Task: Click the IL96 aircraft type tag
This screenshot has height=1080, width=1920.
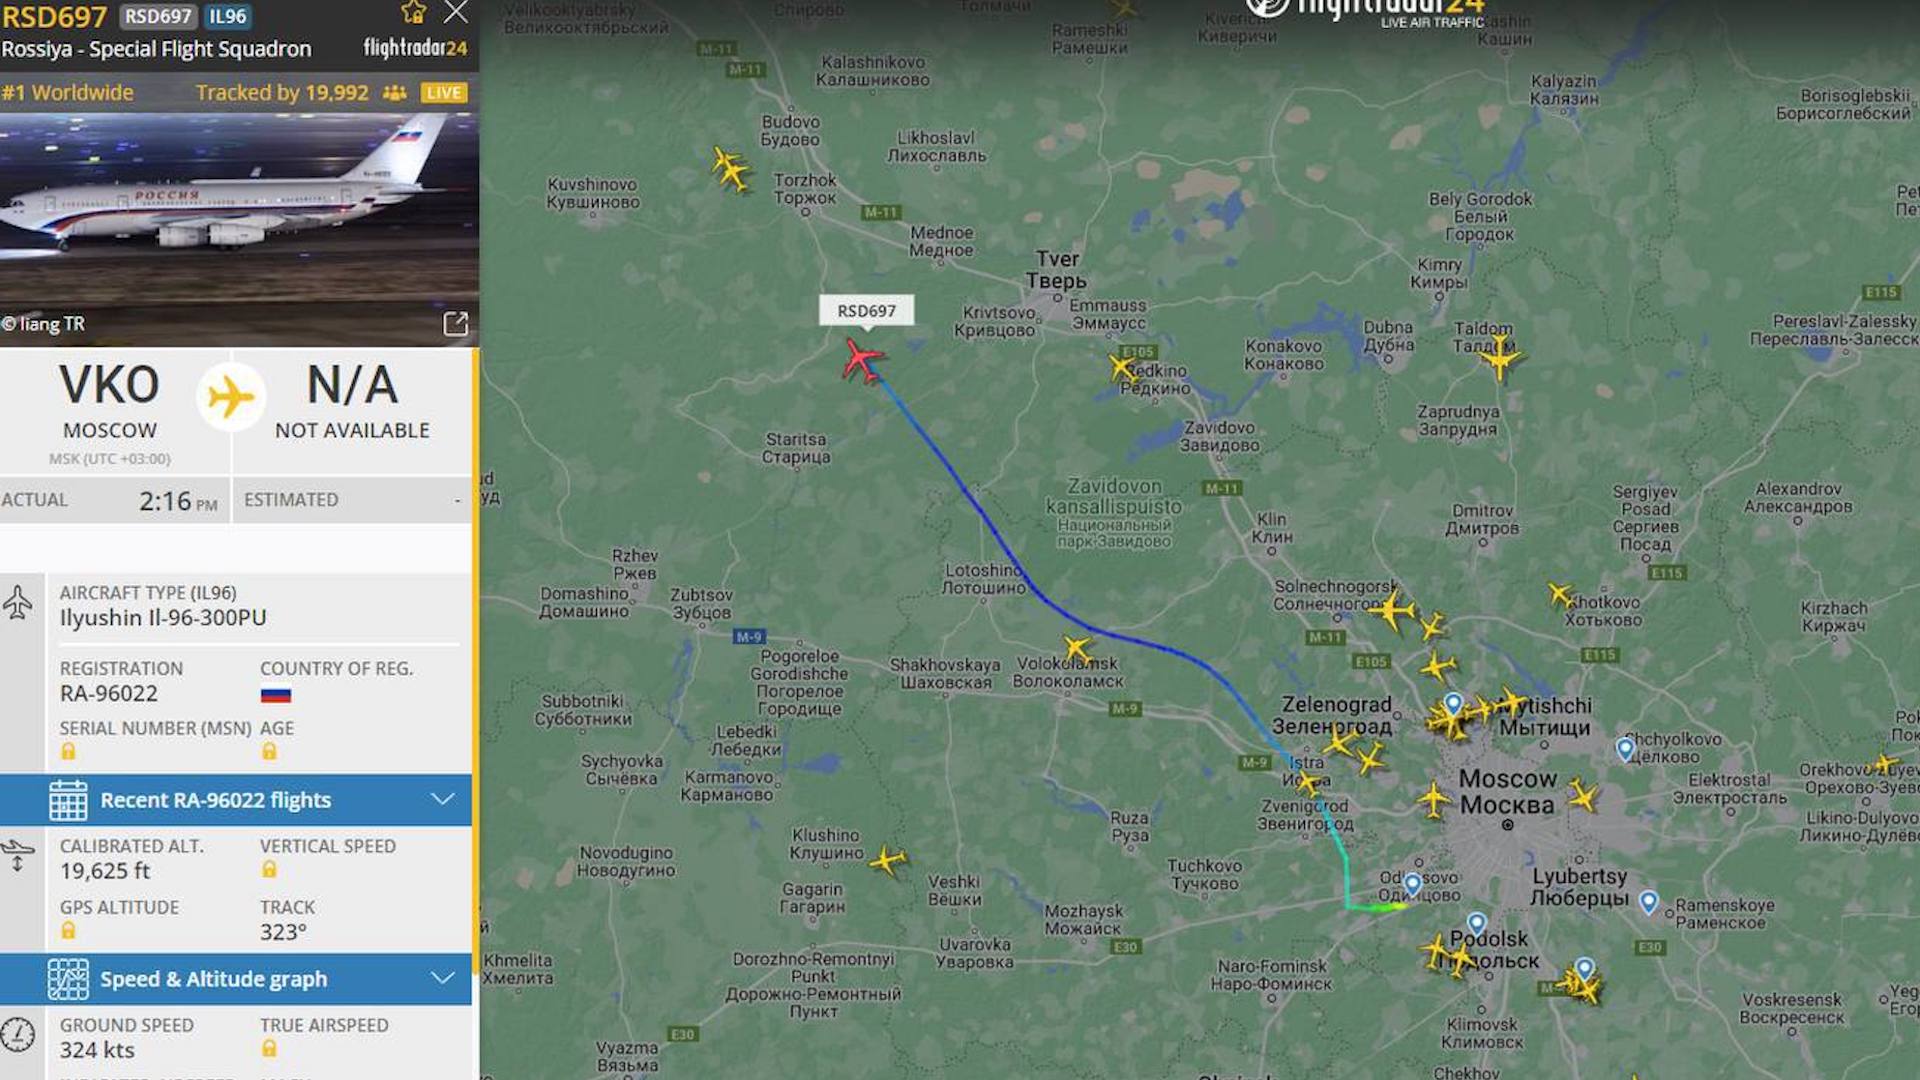Action: coord(228,17)
